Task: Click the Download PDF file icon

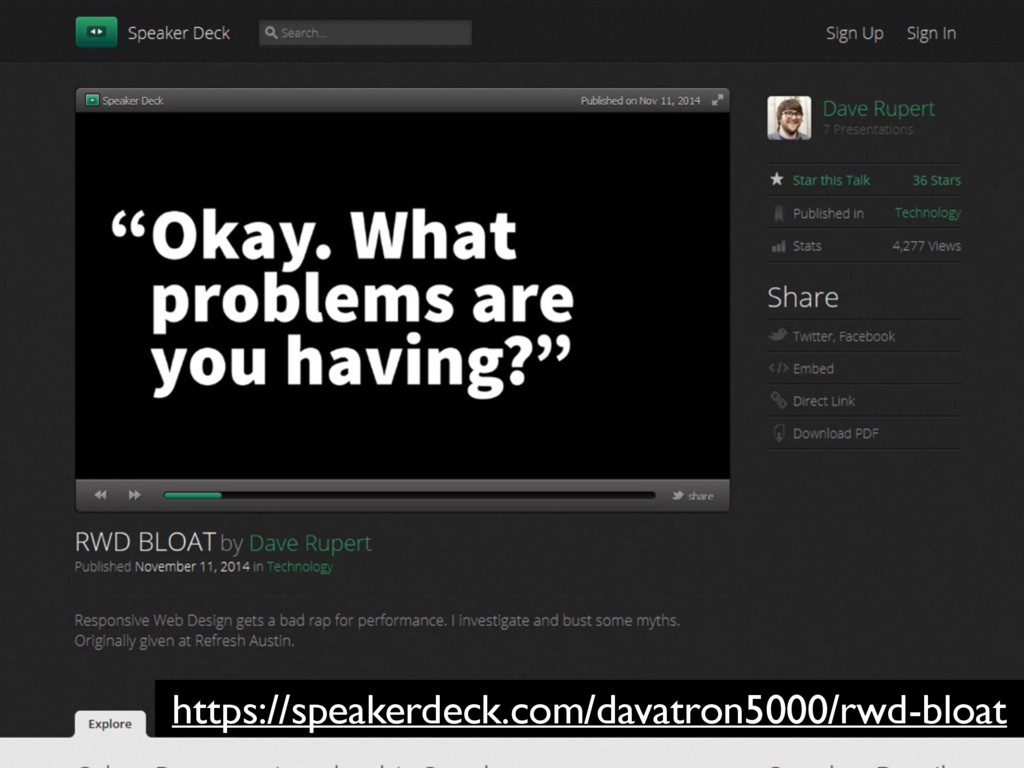Action: pos(778,432)
